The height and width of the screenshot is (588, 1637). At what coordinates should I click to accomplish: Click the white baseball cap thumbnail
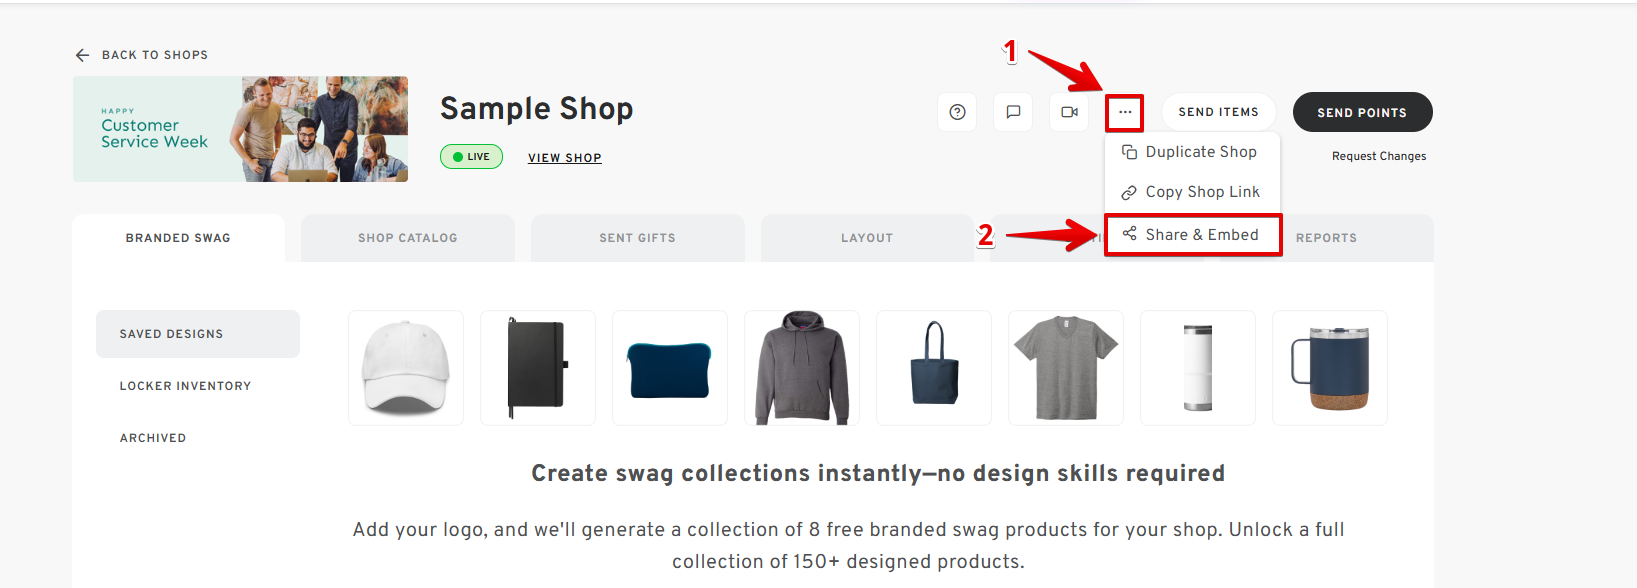[406, 368]
